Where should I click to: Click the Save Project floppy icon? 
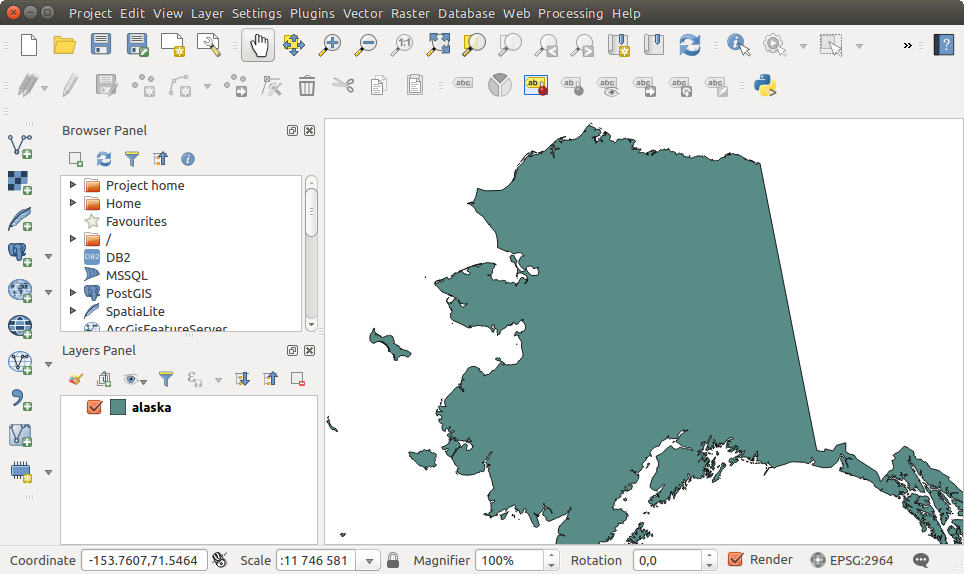(x=101, y=45)
